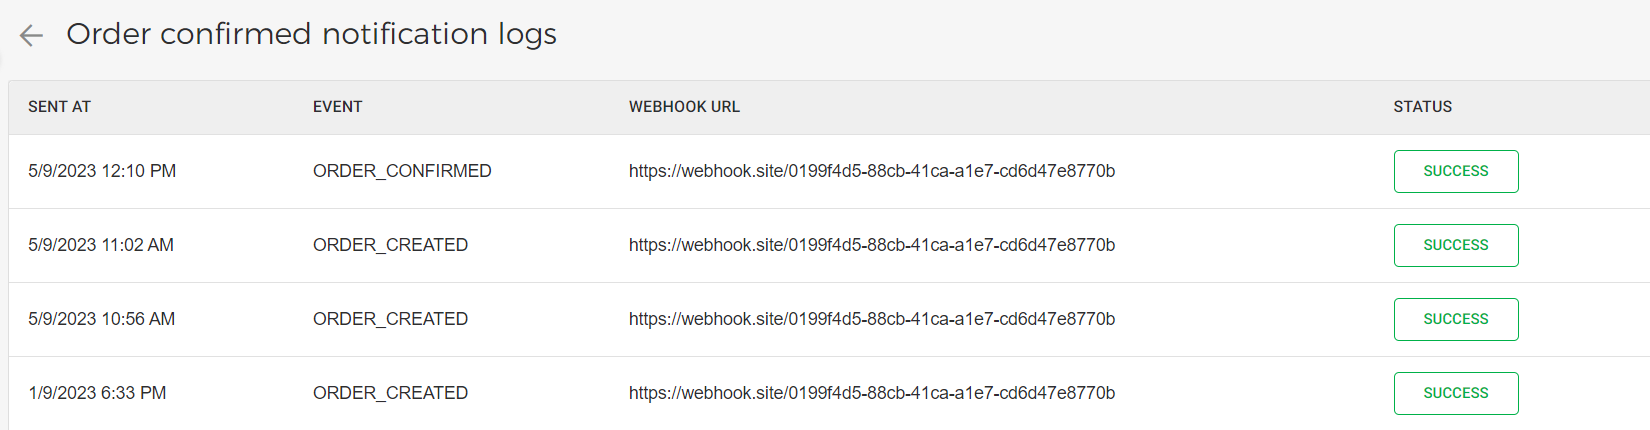Open webhook URL in 11:02 AM row

[871, 245]
